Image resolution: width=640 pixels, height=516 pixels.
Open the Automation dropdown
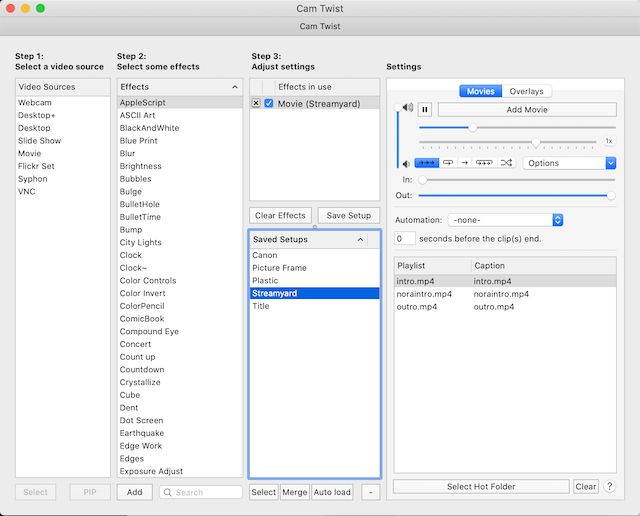click(507, 219)
